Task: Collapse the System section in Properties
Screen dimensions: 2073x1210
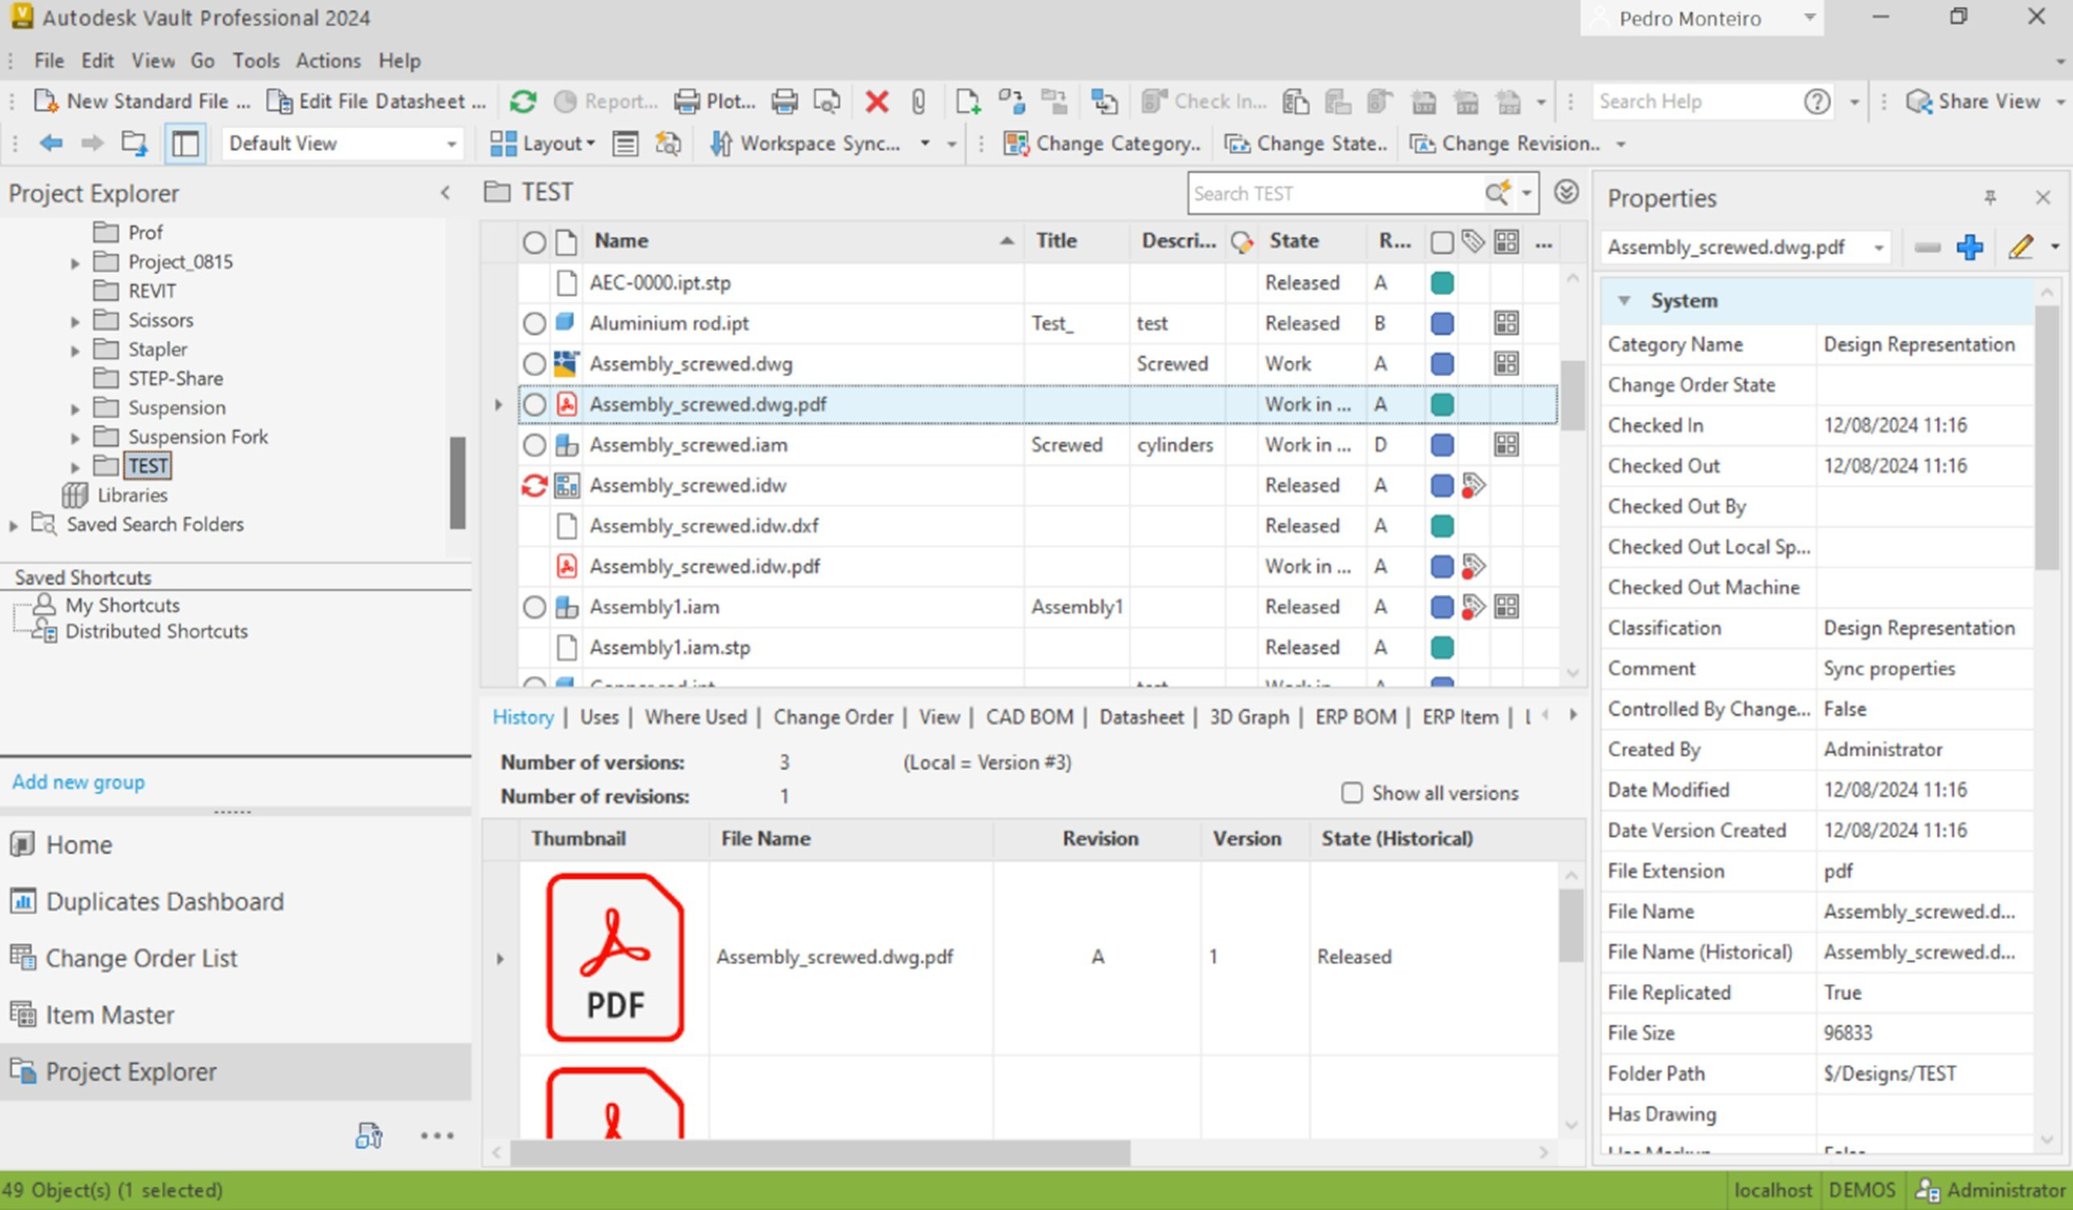Action: [1624, 300]
